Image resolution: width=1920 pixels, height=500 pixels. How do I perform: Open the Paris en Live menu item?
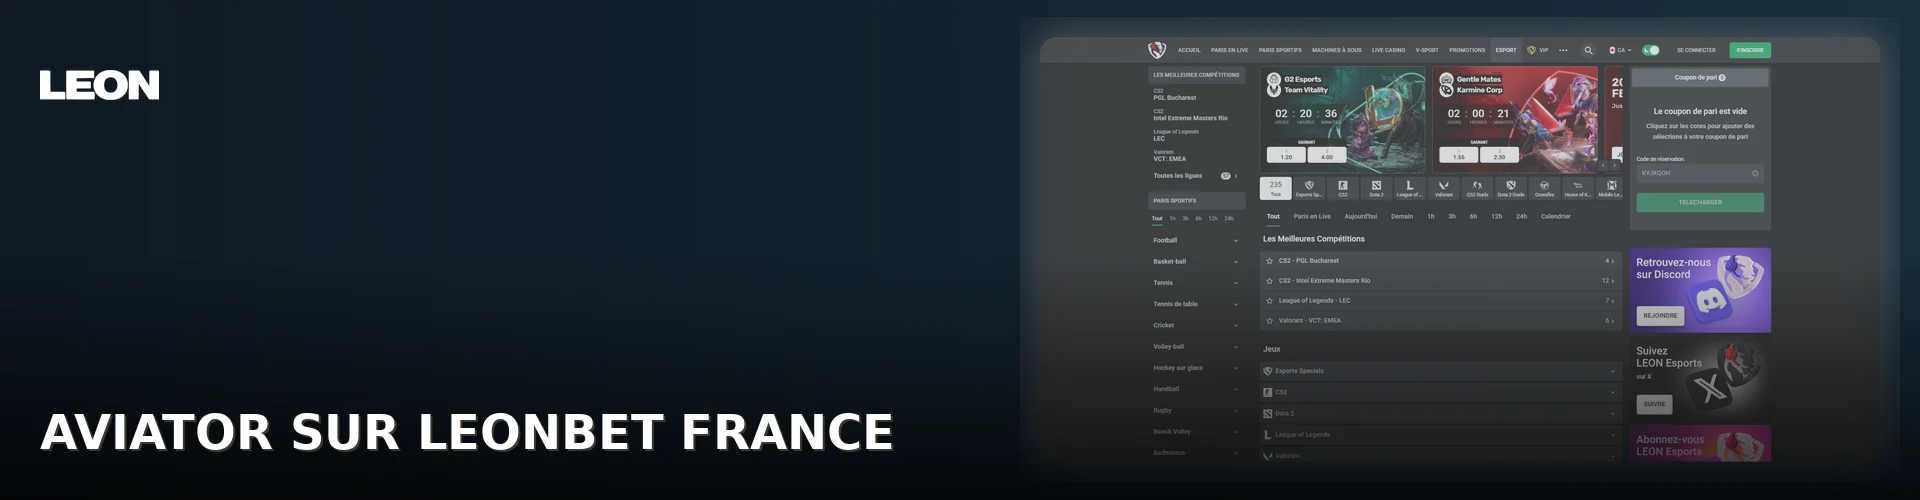point(1229,50)
